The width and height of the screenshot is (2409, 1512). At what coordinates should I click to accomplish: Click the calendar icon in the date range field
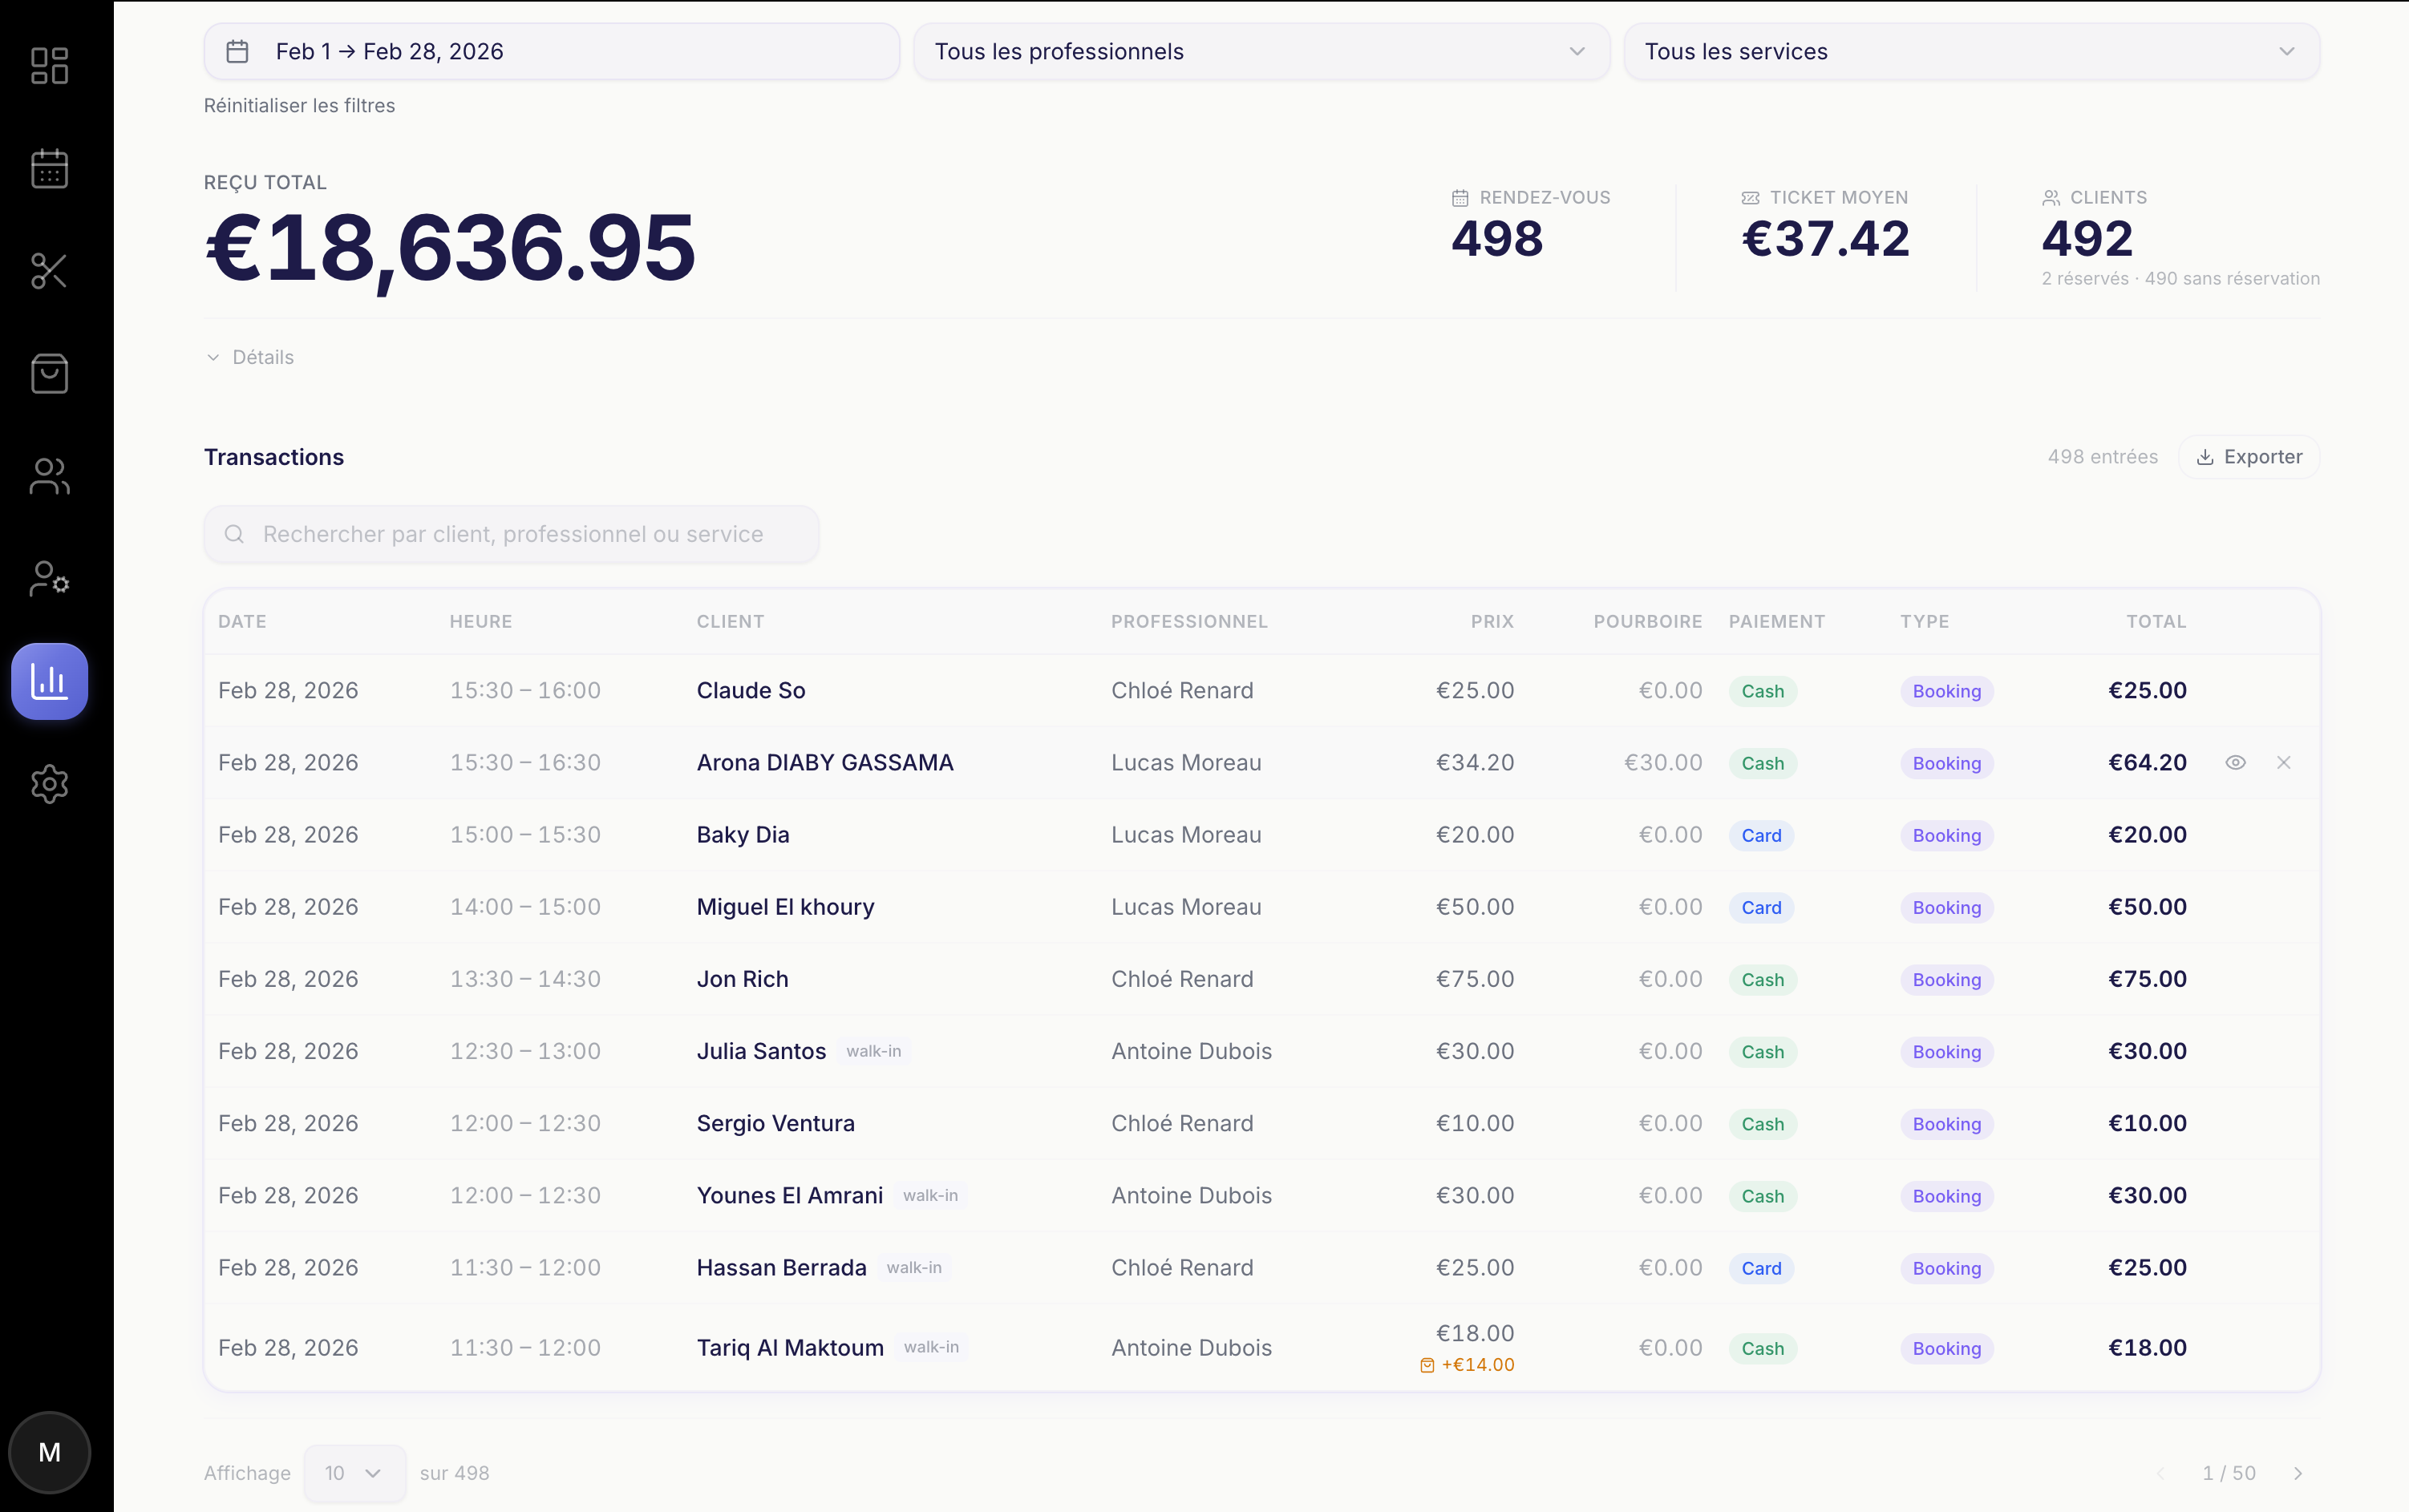tap(238, 51)
